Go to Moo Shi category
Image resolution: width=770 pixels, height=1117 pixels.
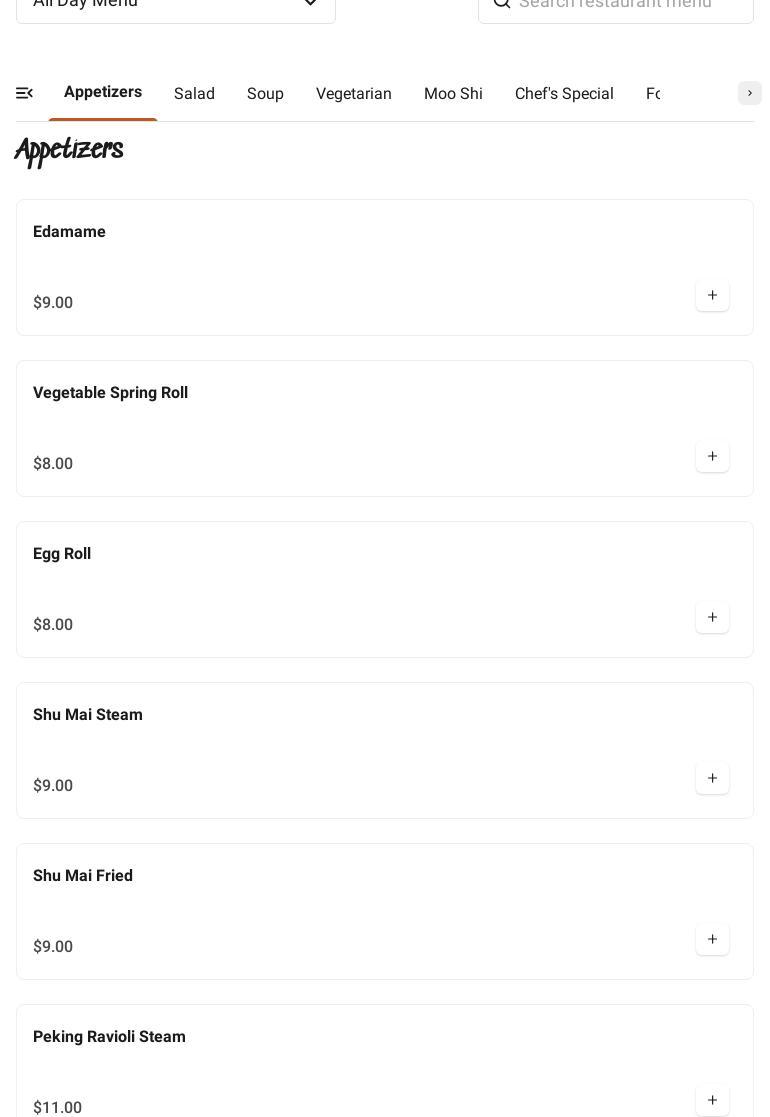(453, 93)
